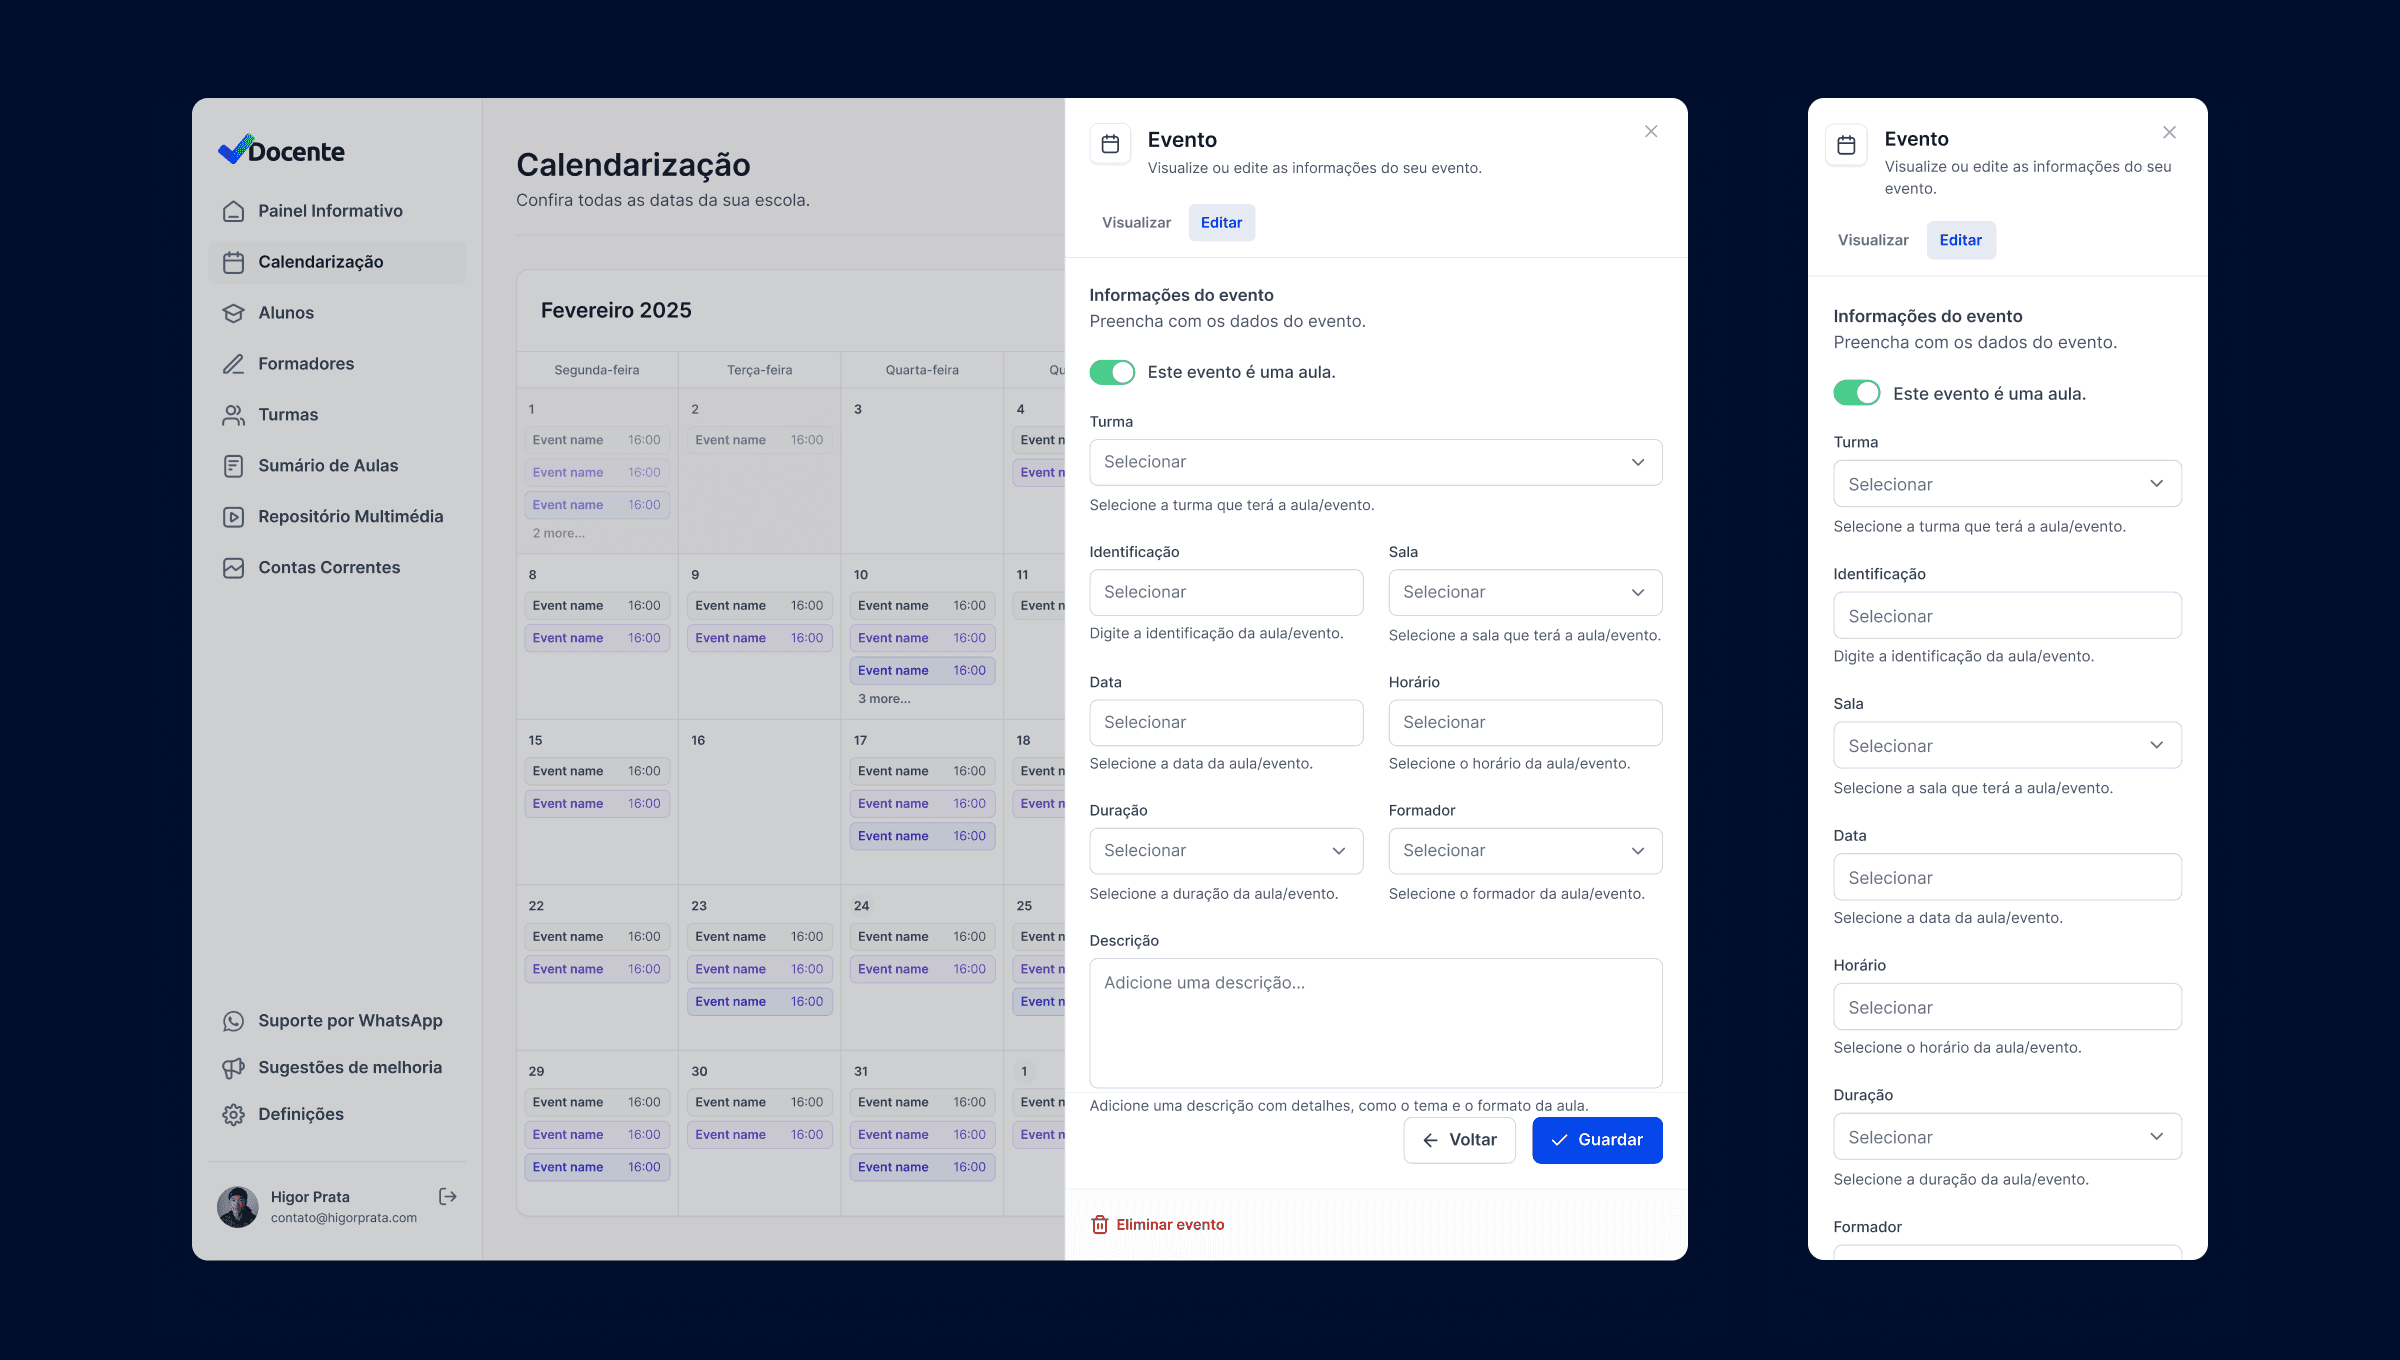Open the Sala dropdown in wide panel
The width and height of the screenshot is (2400, 1360).
1524,592
